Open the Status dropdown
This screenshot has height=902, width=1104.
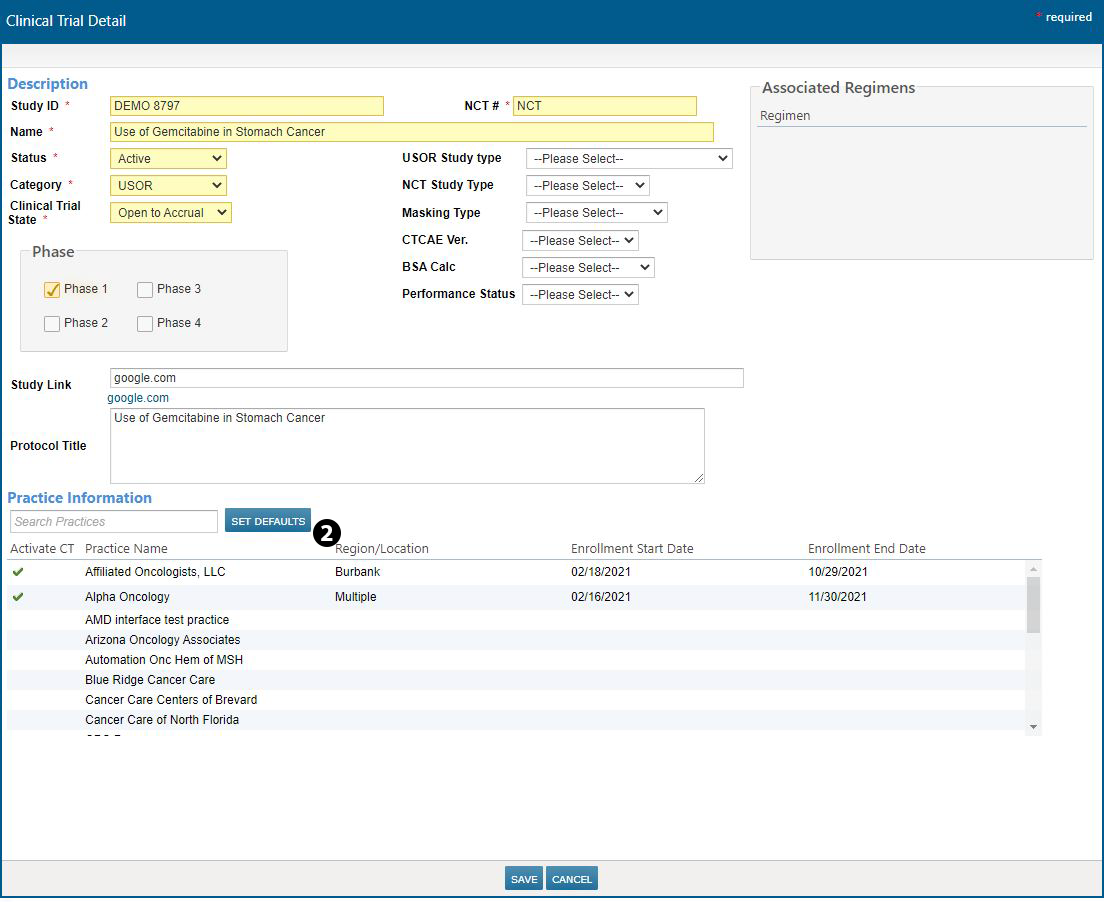168,159
